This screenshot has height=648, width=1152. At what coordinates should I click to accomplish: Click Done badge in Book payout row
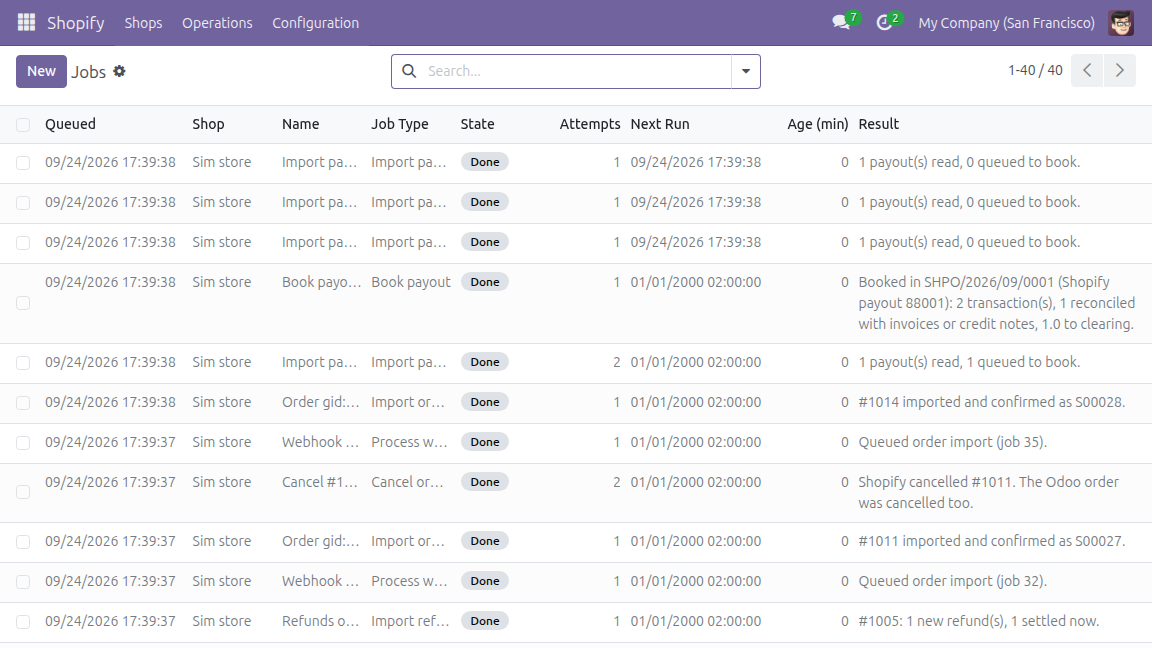pos(485,282)
